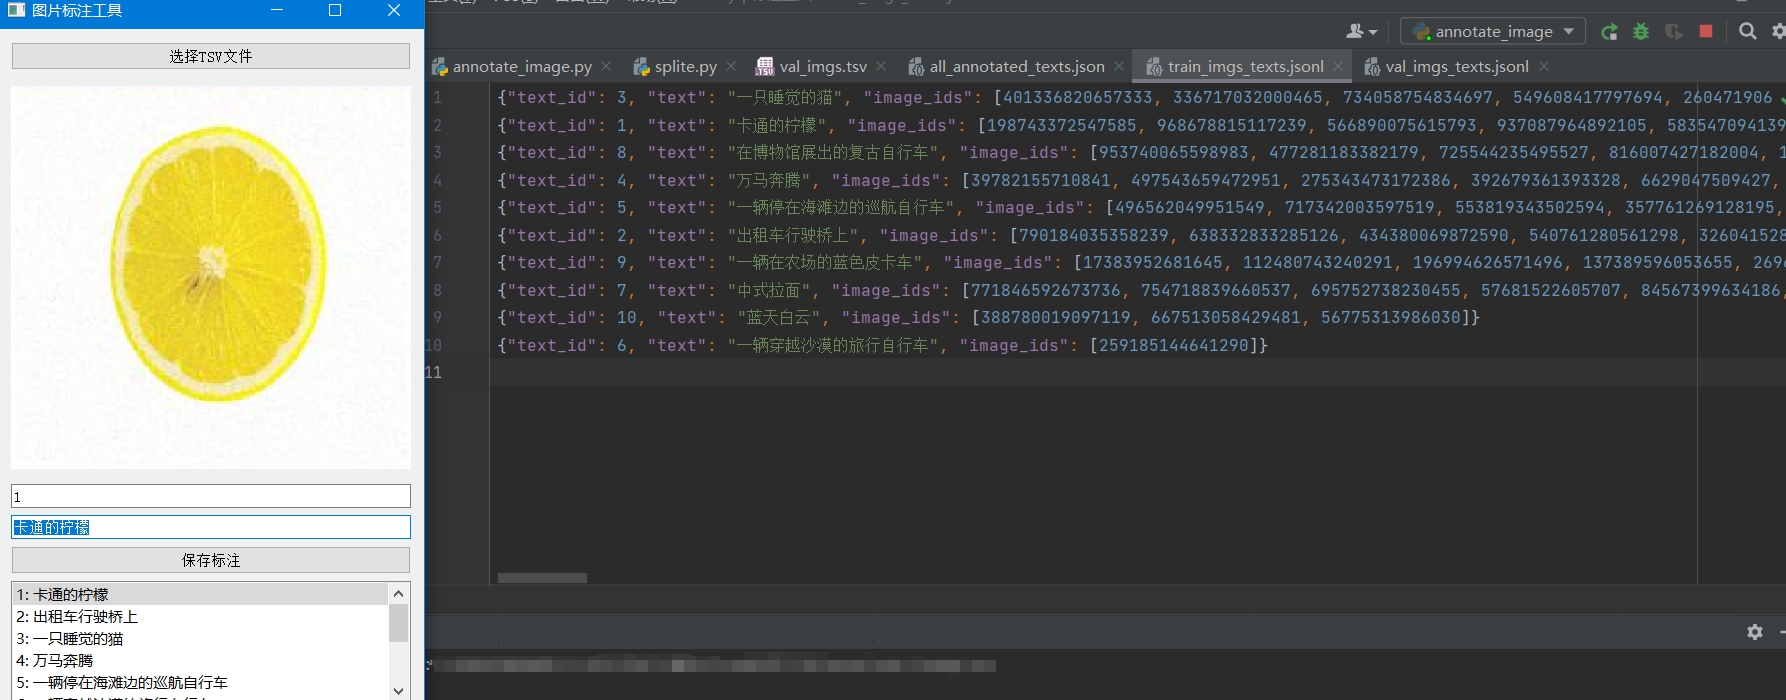Click image id 259185144641290 in line 10
This screenshot has width=1786, height=700.
click(1174, 345)
